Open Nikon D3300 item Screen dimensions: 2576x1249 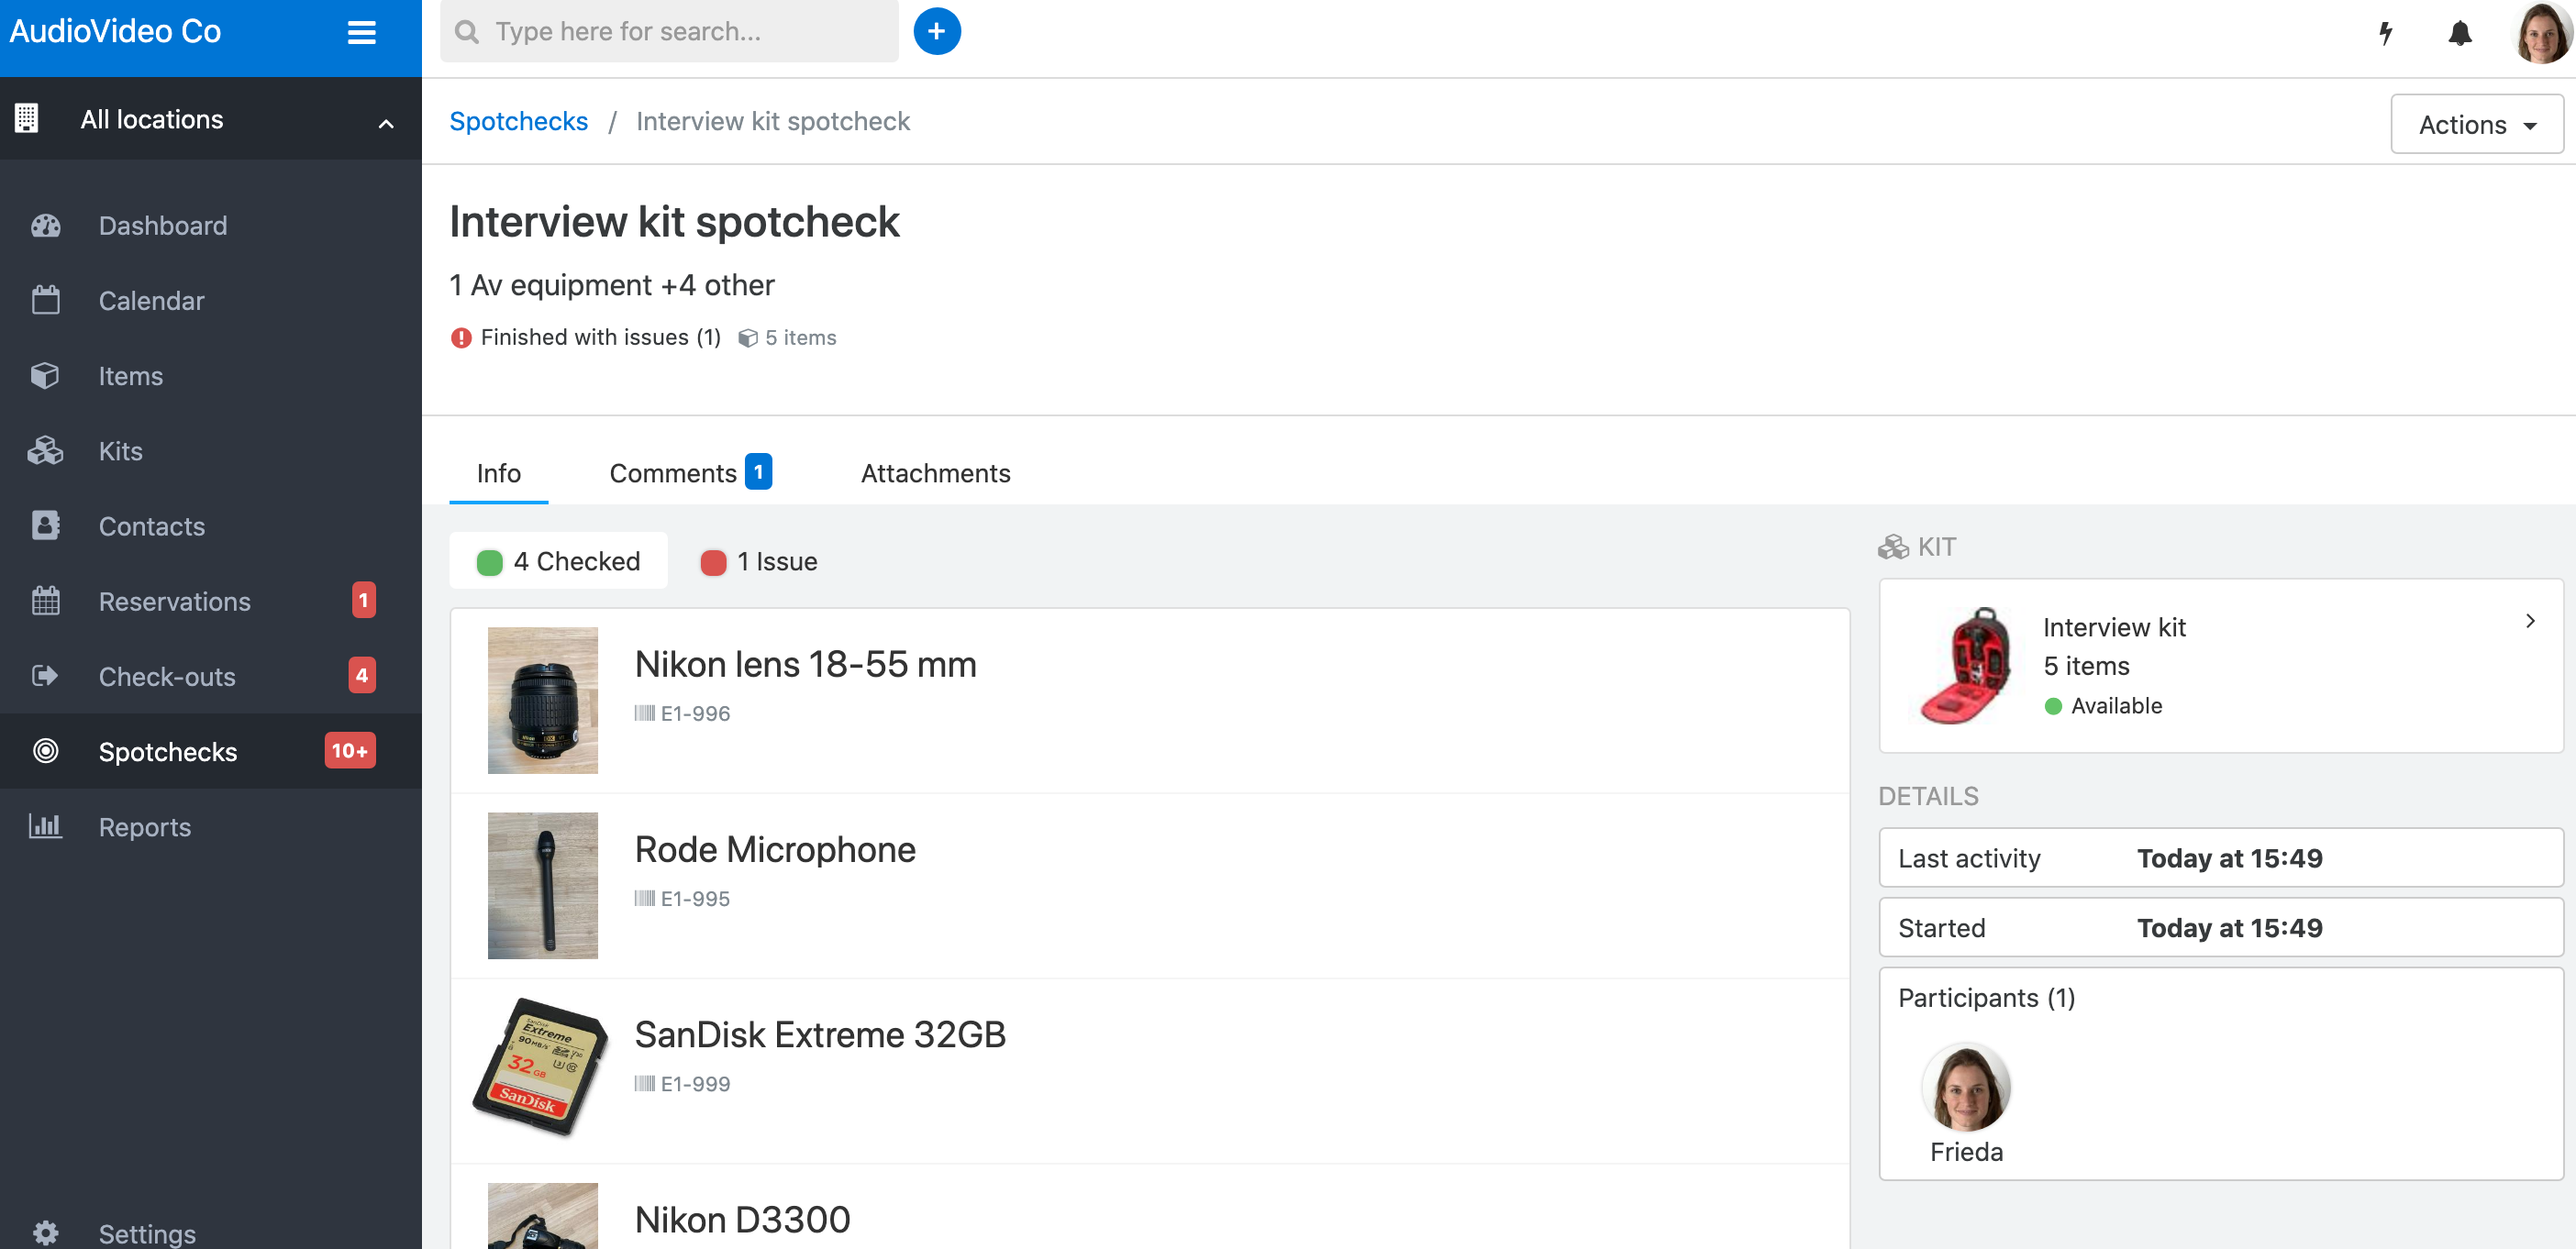click(x=743, y=1220)
